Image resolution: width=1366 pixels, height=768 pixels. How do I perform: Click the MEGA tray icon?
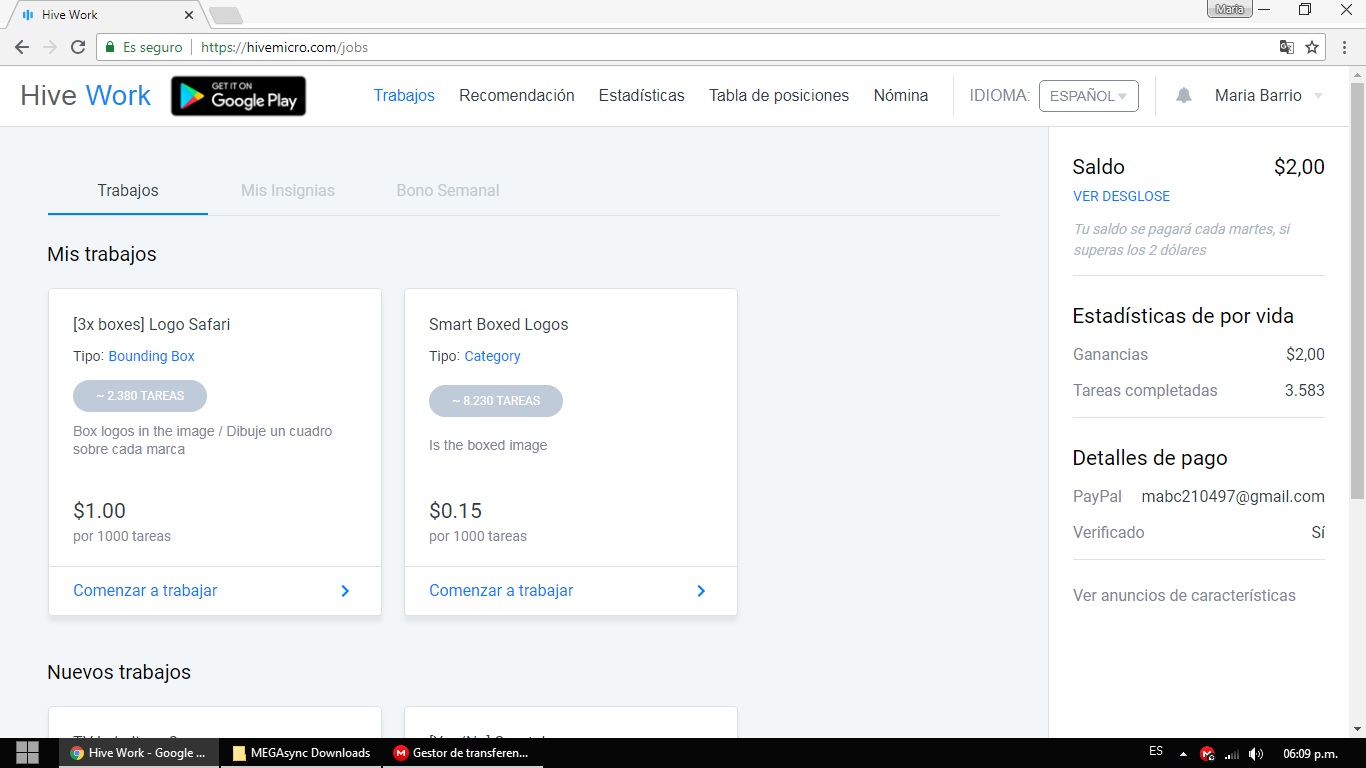click(1207, 753)
